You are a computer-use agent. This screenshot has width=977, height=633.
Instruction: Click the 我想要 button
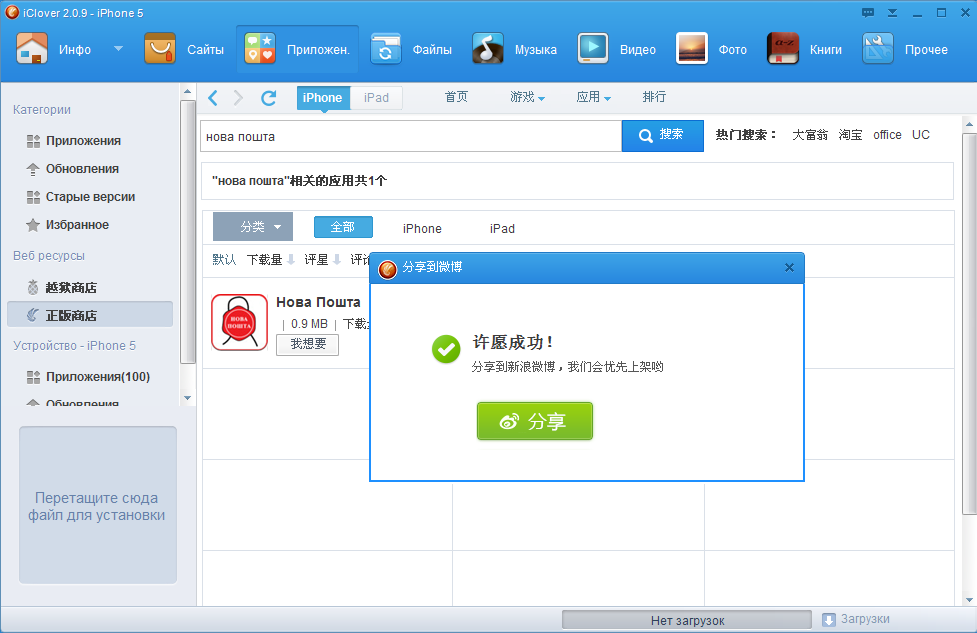point(308,345)
